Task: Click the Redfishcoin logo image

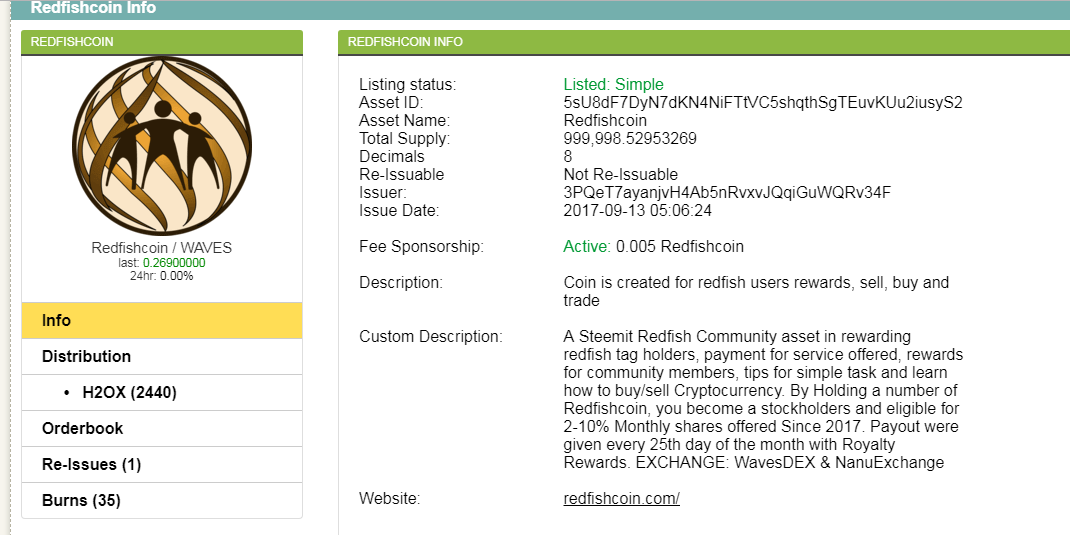Action: (x=162, y=146)
